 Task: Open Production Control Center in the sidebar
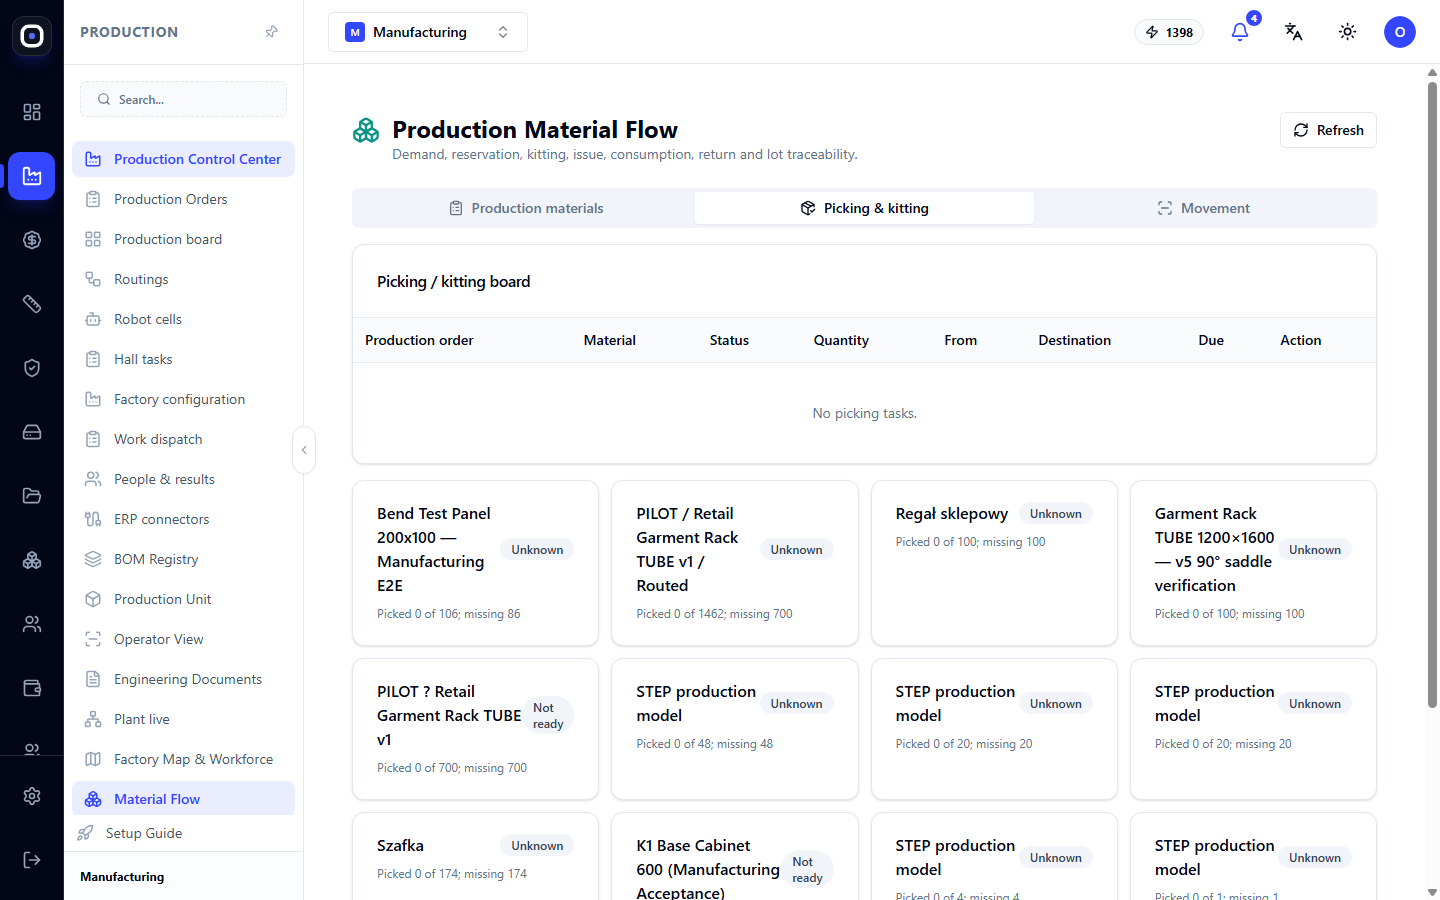(x=183, y=159)
